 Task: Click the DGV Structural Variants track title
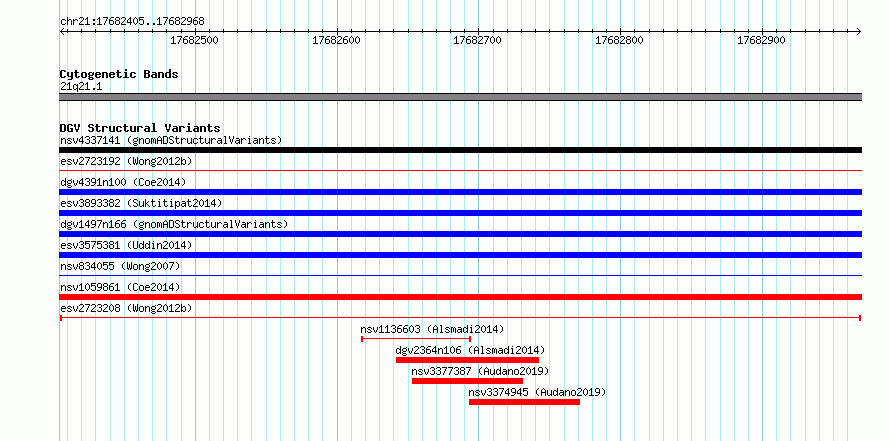140,128
